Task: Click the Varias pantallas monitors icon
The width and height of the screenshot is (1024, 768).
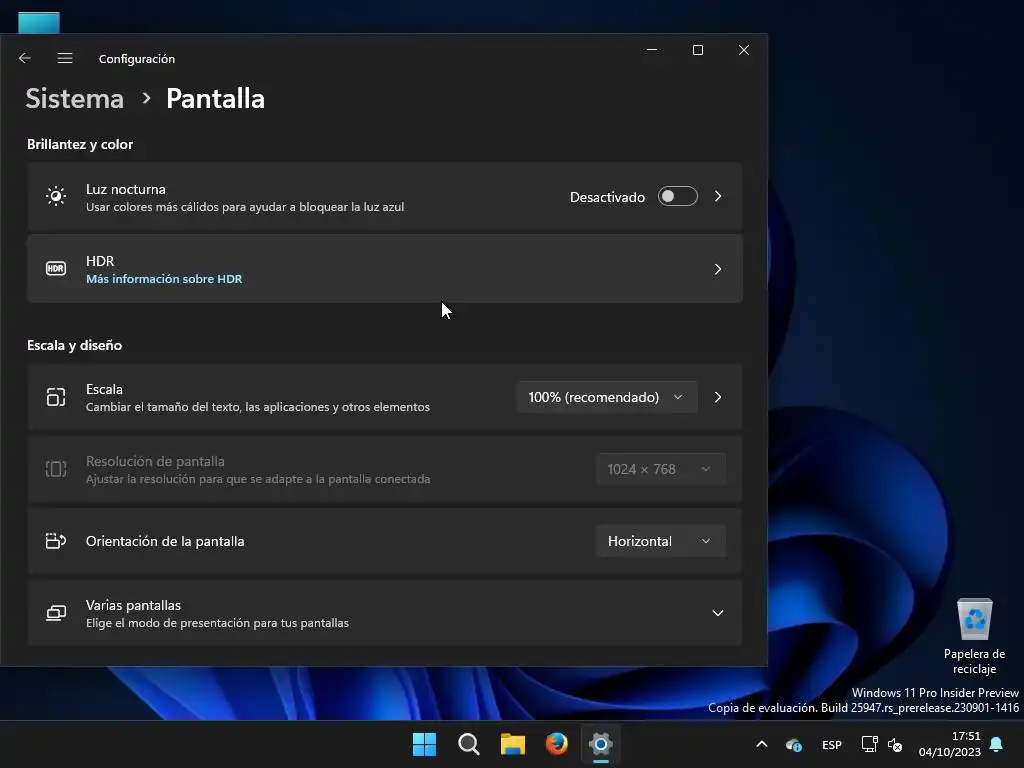Action: tap(56, 613)
